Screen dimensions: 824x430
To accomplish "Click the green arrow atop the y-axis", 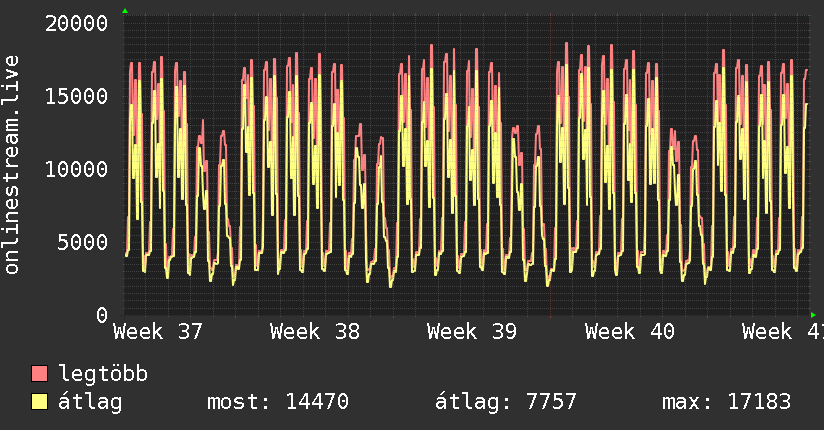I will pyautogui.click(x=125, y=11).
